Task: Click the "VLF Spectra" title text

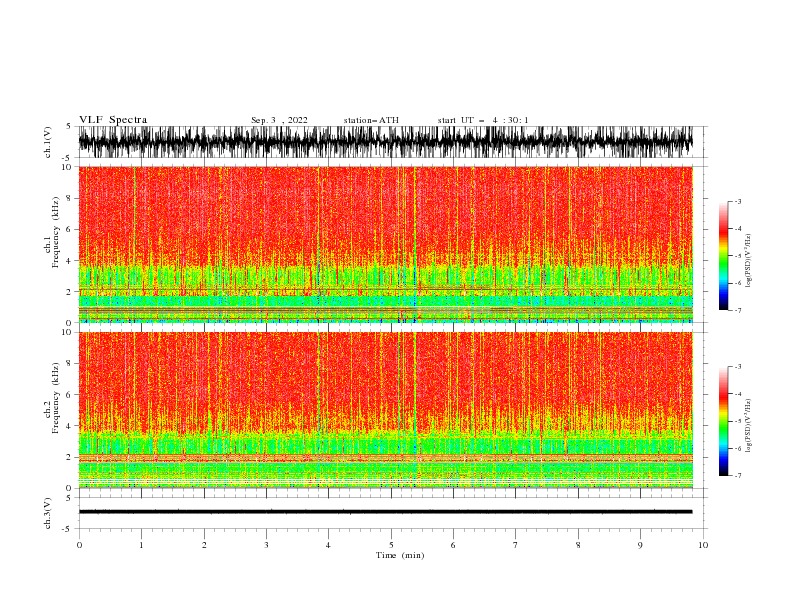Action: [113, 120]
